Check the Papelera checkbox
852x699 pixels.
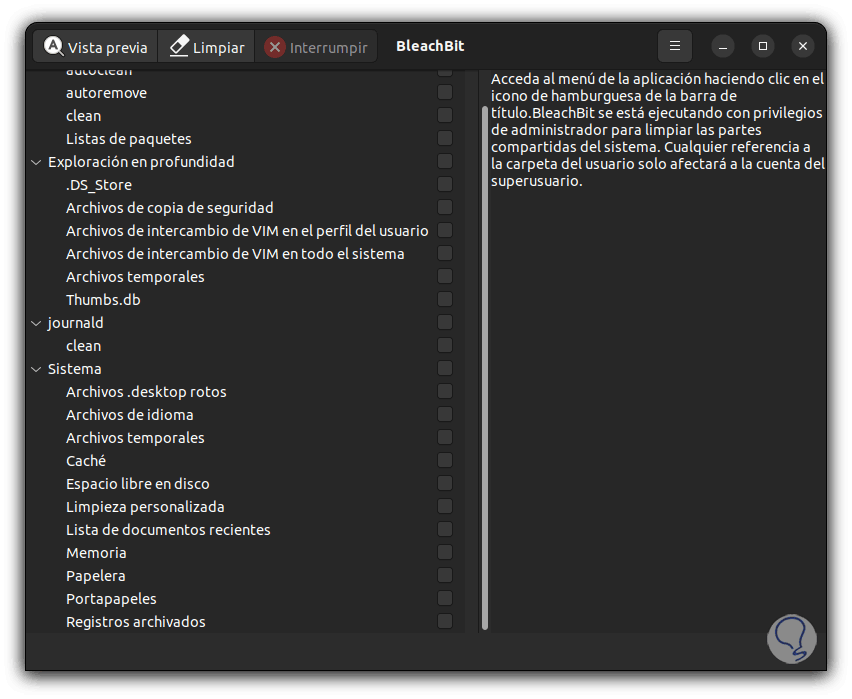tap(445, 575)
